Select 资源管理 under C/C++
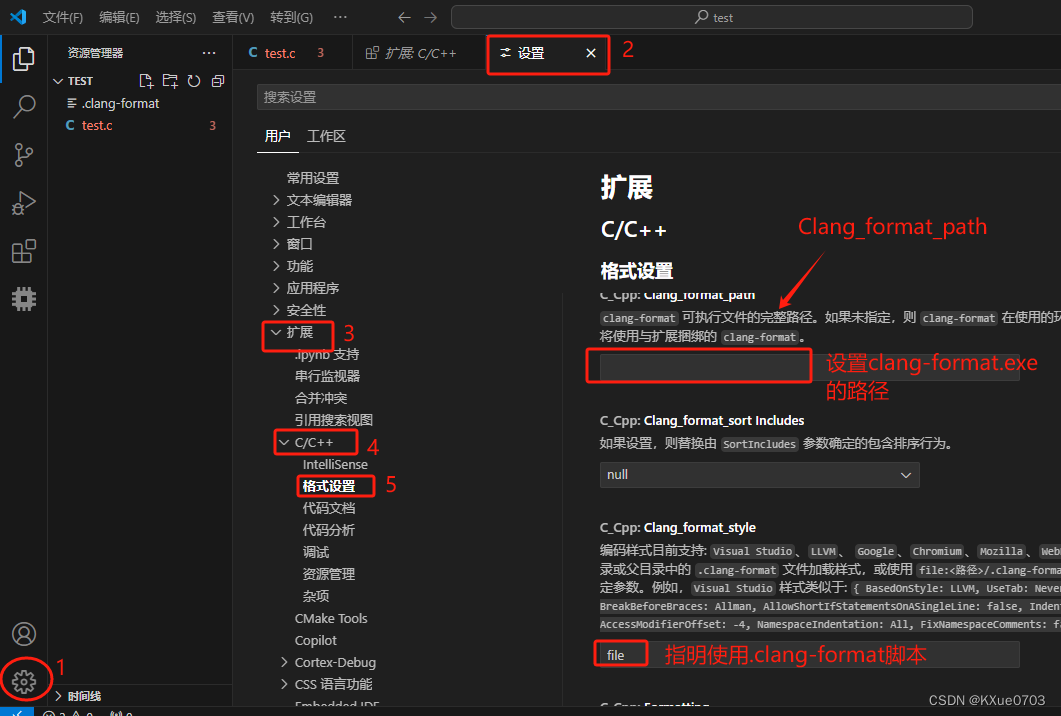 tap(329, 575)
